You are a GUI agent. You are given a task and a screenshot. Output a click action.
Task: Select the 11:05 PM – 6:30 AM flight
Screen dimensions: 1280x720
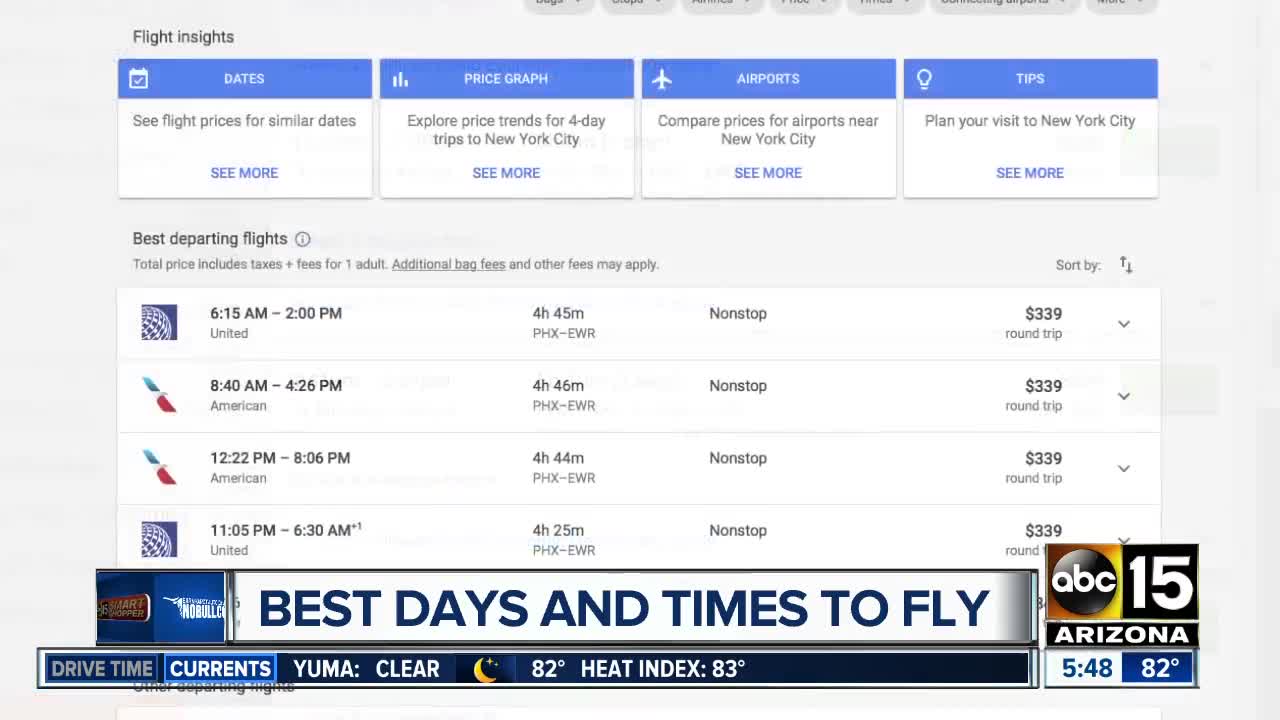(639, 539)
